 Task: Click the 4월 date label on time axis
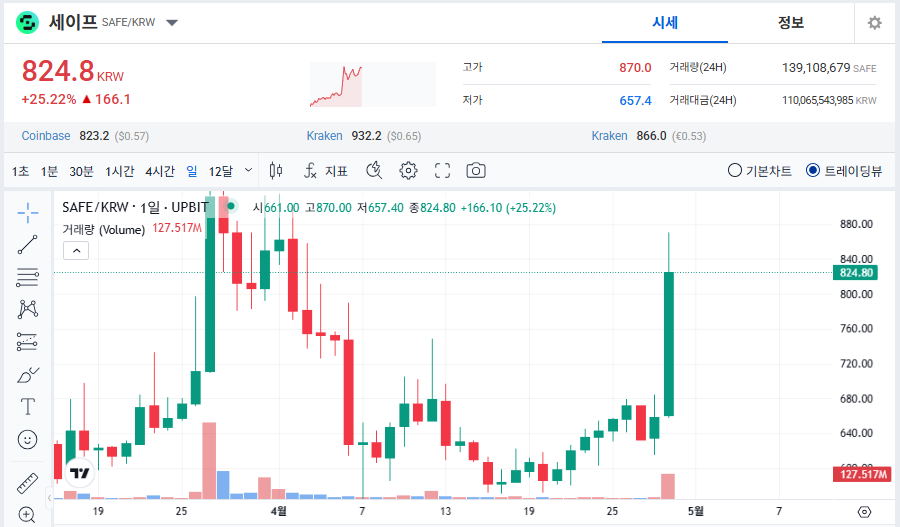pos(279,511)
